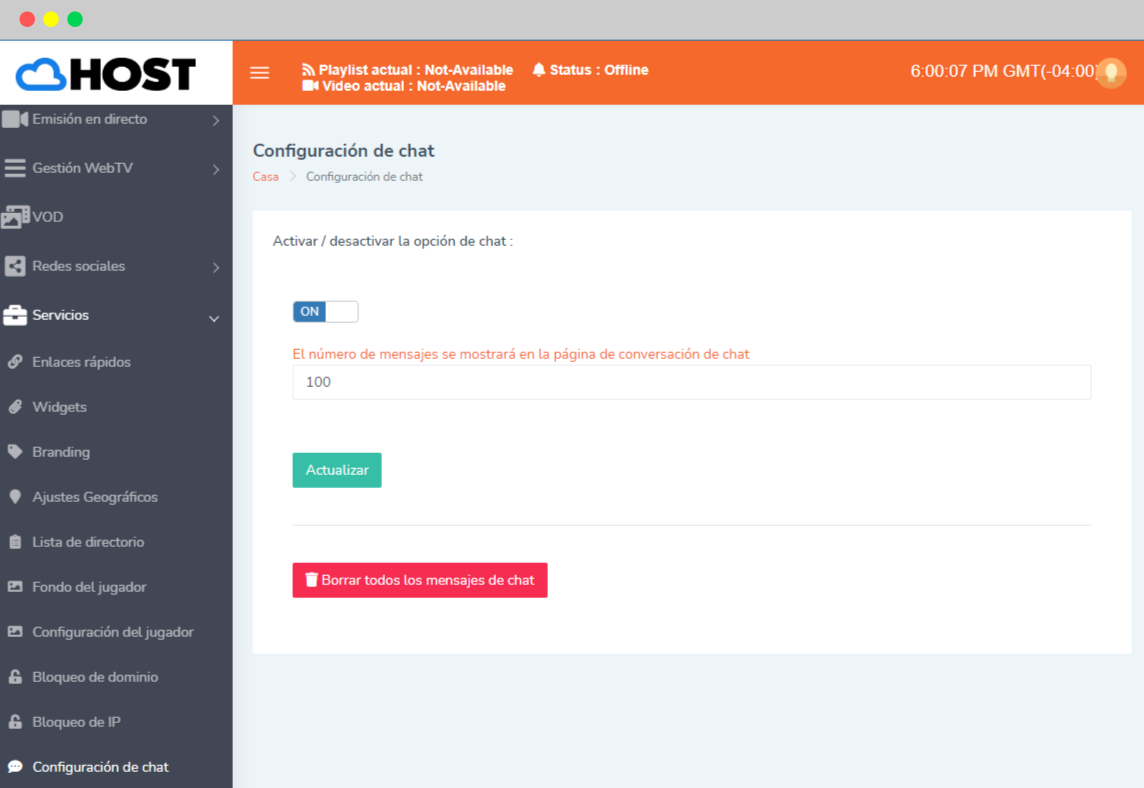Click the Configuración de chat page heading
This screenshot has width=1144, height=788.
click(x=344, y=150)
